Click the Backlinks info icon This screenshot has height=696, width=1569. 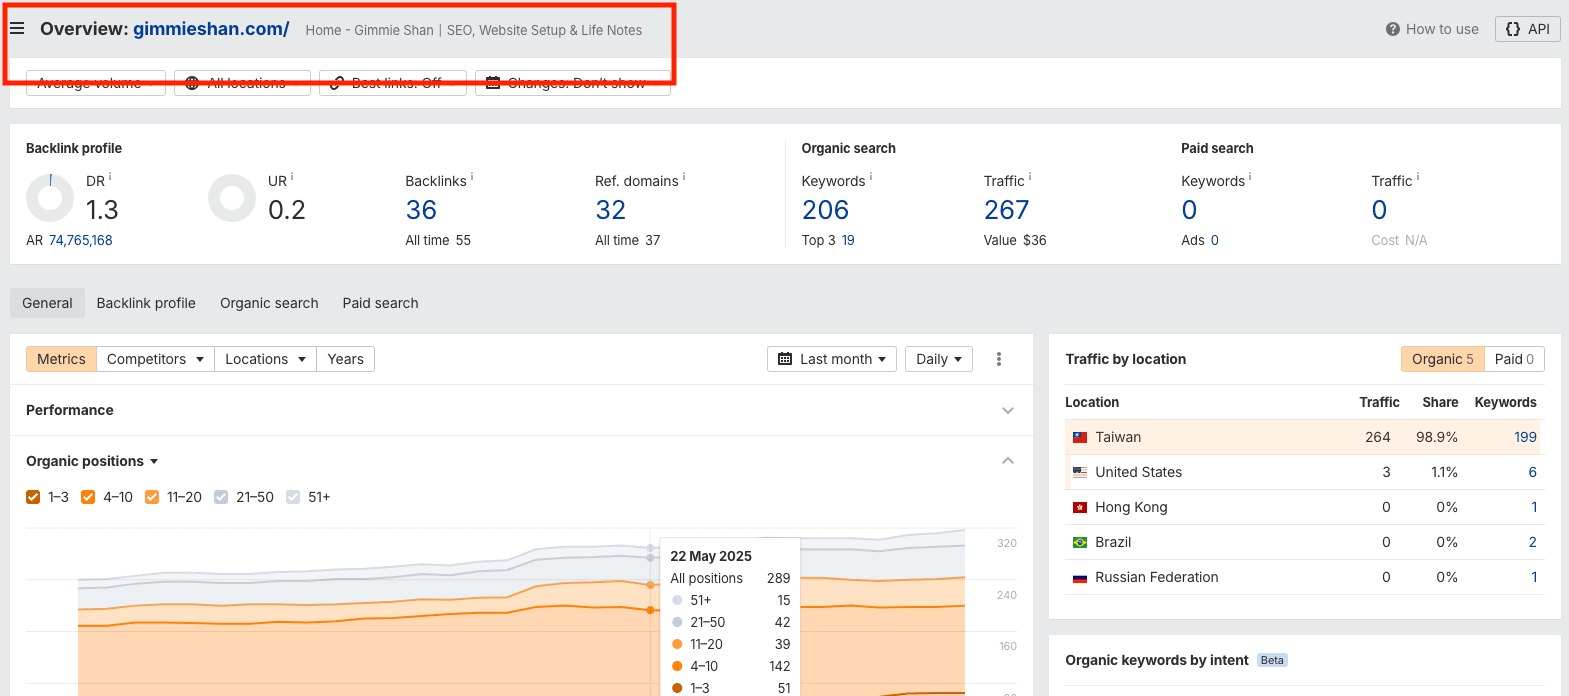click(472, 177)
